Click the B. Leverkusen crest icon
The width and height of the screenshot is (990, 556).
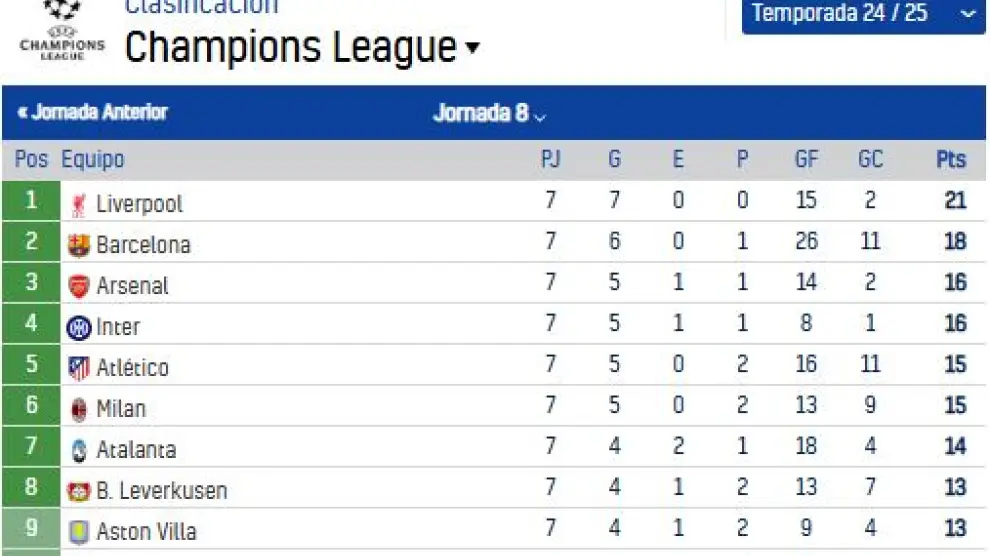click(79, 491)
